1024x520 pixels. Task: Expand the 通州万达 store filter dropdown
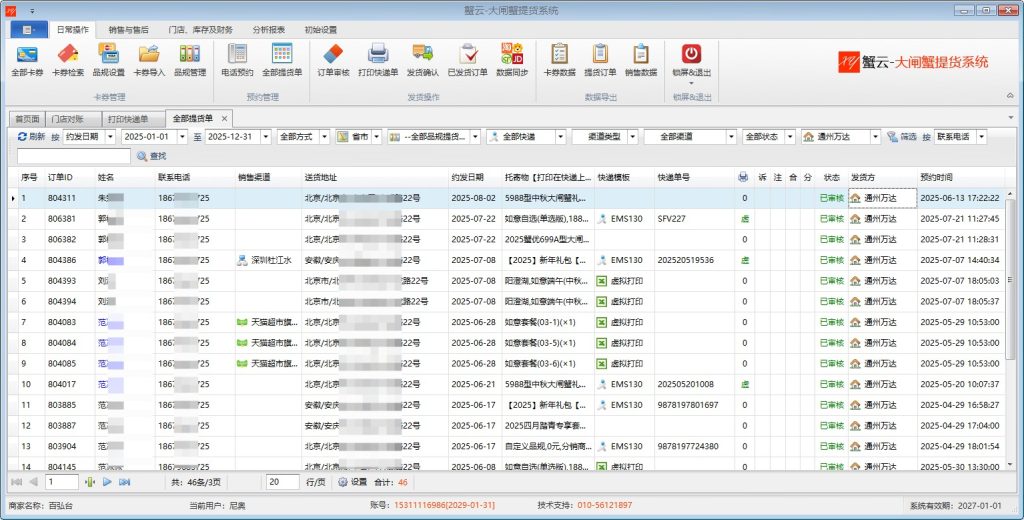click(875, 137)
